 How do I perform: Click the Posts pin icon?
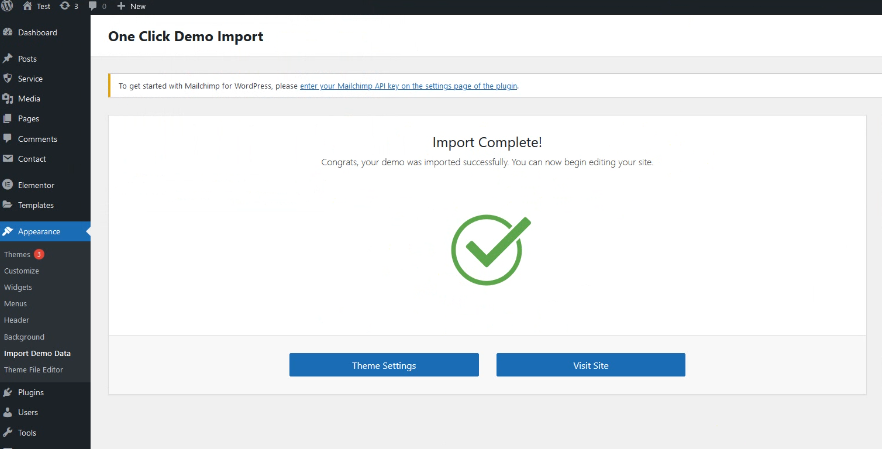coord(7,59)
